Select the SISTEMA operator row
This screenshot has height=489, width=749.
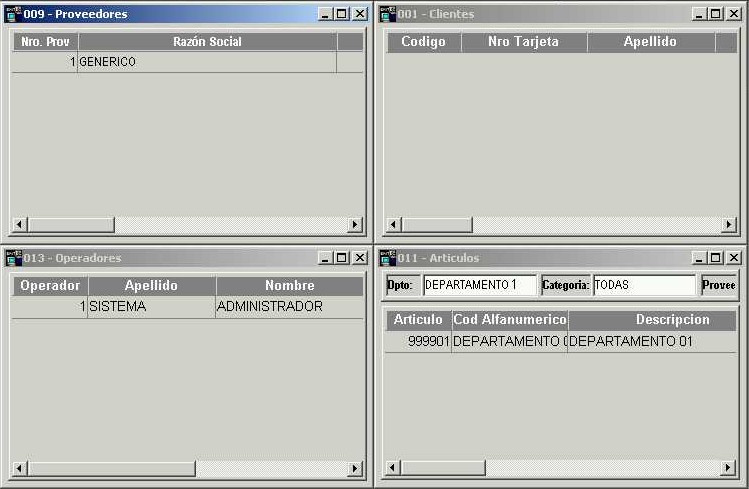pos(188,307)
